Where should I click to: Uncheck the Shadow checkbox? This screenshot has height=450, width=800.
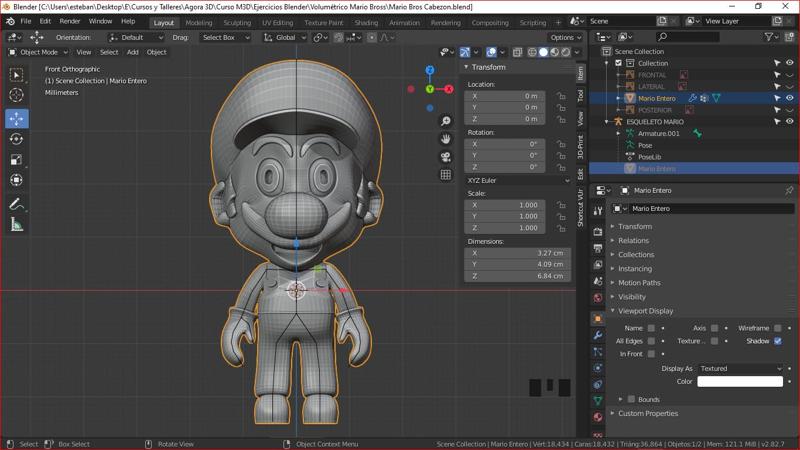click(778, 341)
